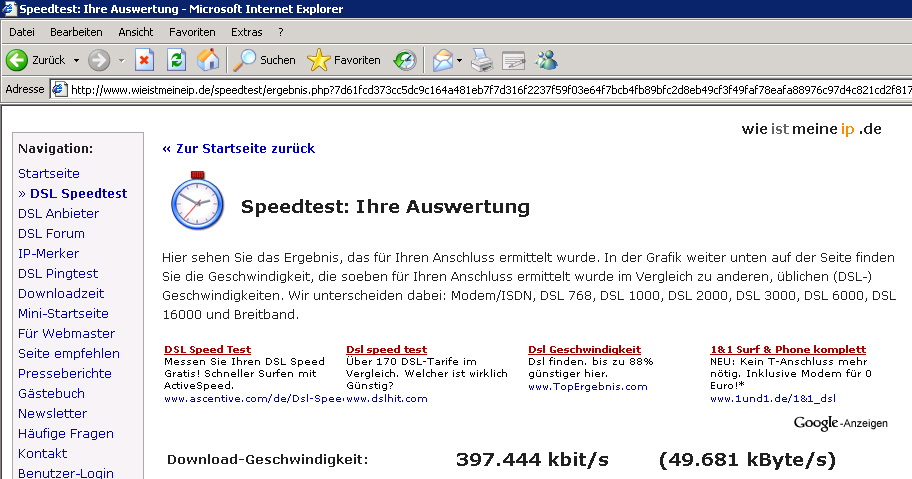Click the Dsl Geschwindigkeit ad headline
912x479 pixels.
tap(585, 349)
